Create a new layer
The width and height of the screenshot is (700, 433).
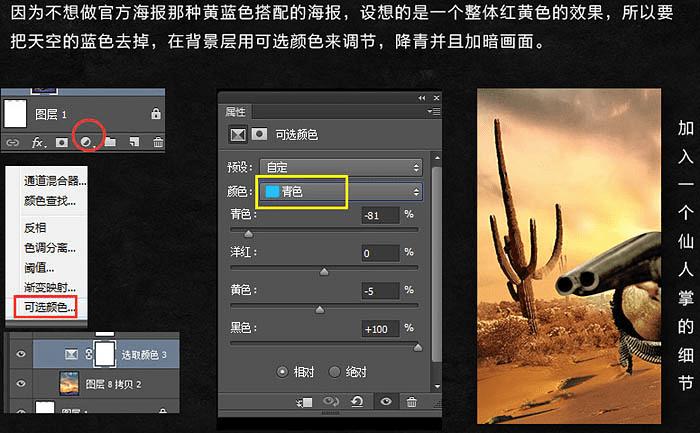[134, 142]
